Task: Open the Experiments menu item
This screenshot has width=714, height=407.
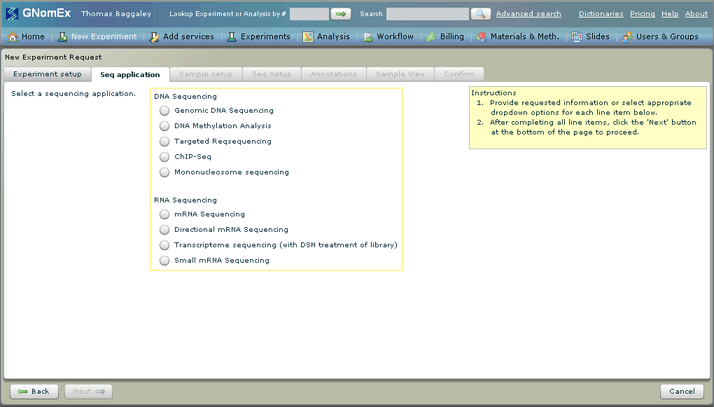Action: 259,37
